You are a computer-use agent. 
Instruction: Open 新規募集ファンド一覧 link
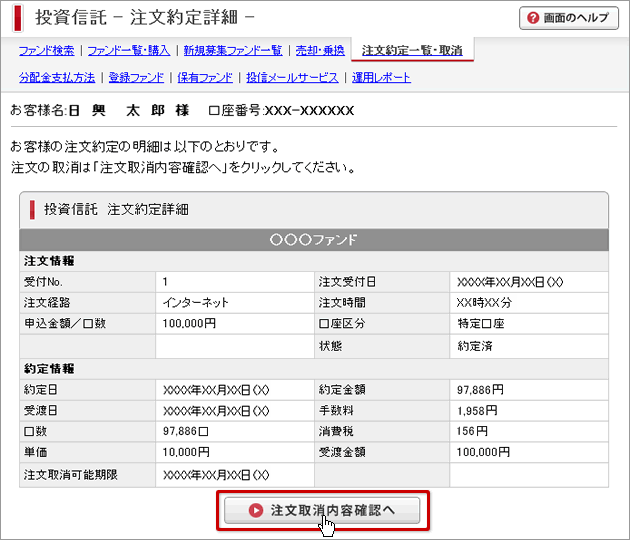[232, 50]
